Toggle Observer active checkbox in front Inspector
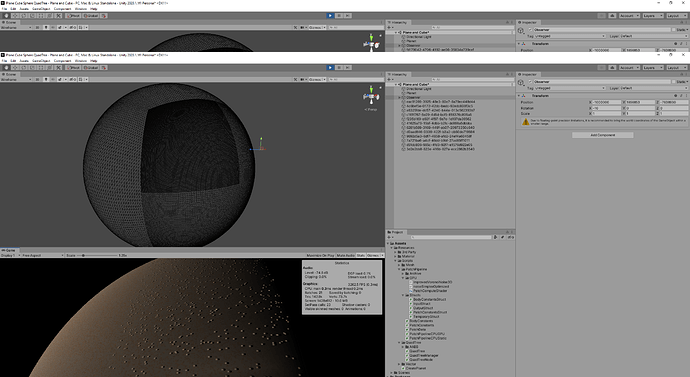The height and width of the screenshot is (377, 690). [x=530, y=82]
